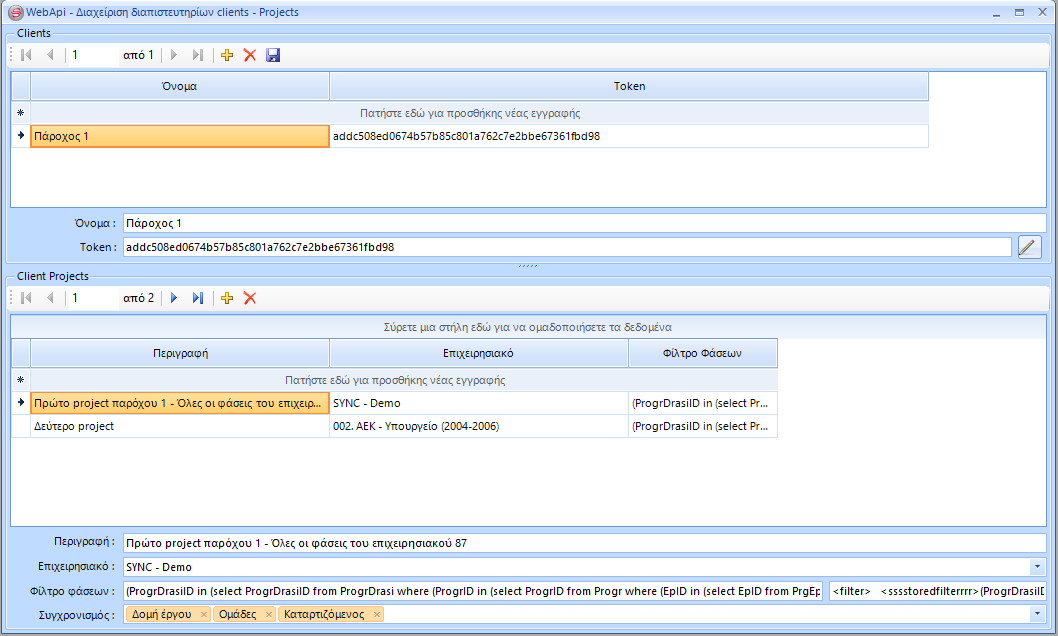Go to next client project record
Screen dimensions: 1058x636
click(174, 298)
